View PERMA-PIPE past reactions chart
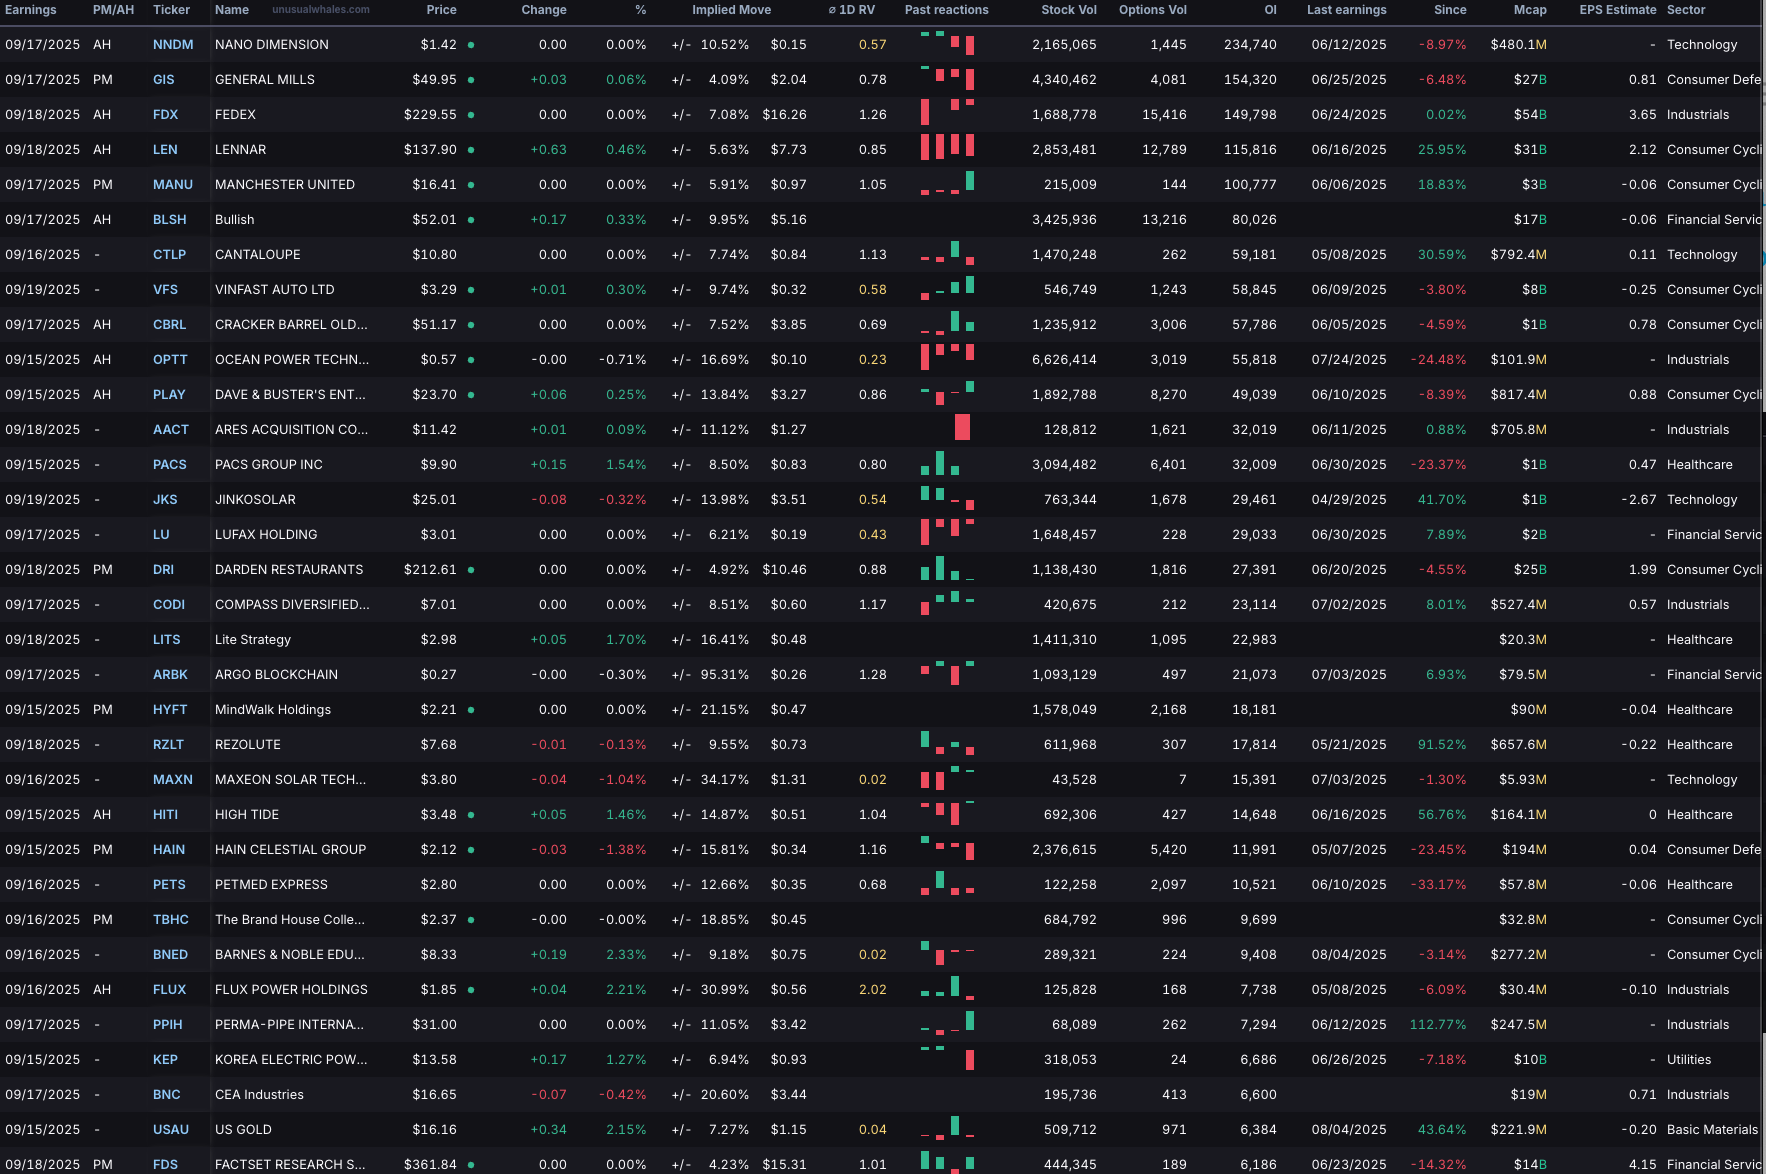 tap(947, 1022)
